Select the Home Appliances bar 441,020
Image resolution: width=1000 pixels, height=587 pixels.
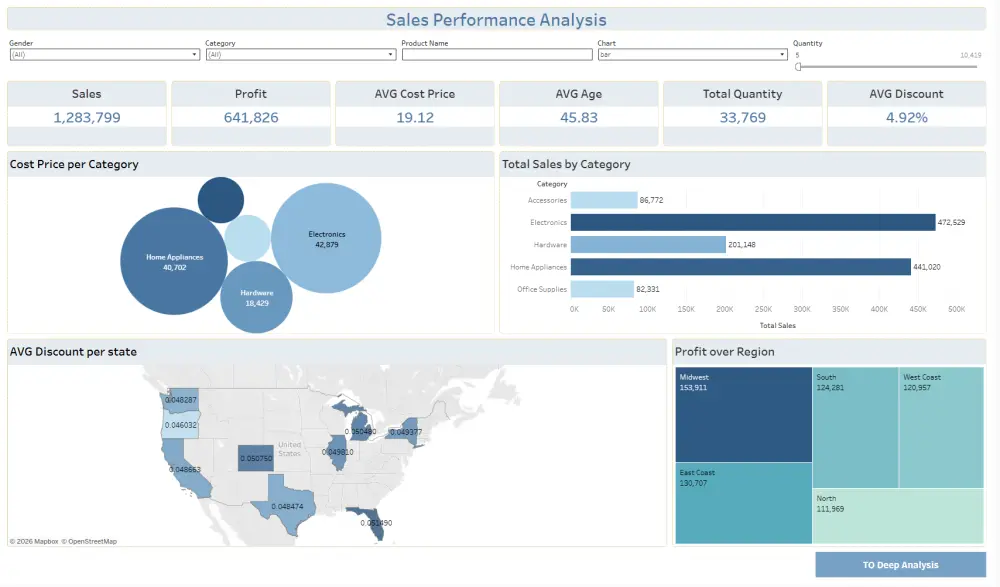pos(740,267)
